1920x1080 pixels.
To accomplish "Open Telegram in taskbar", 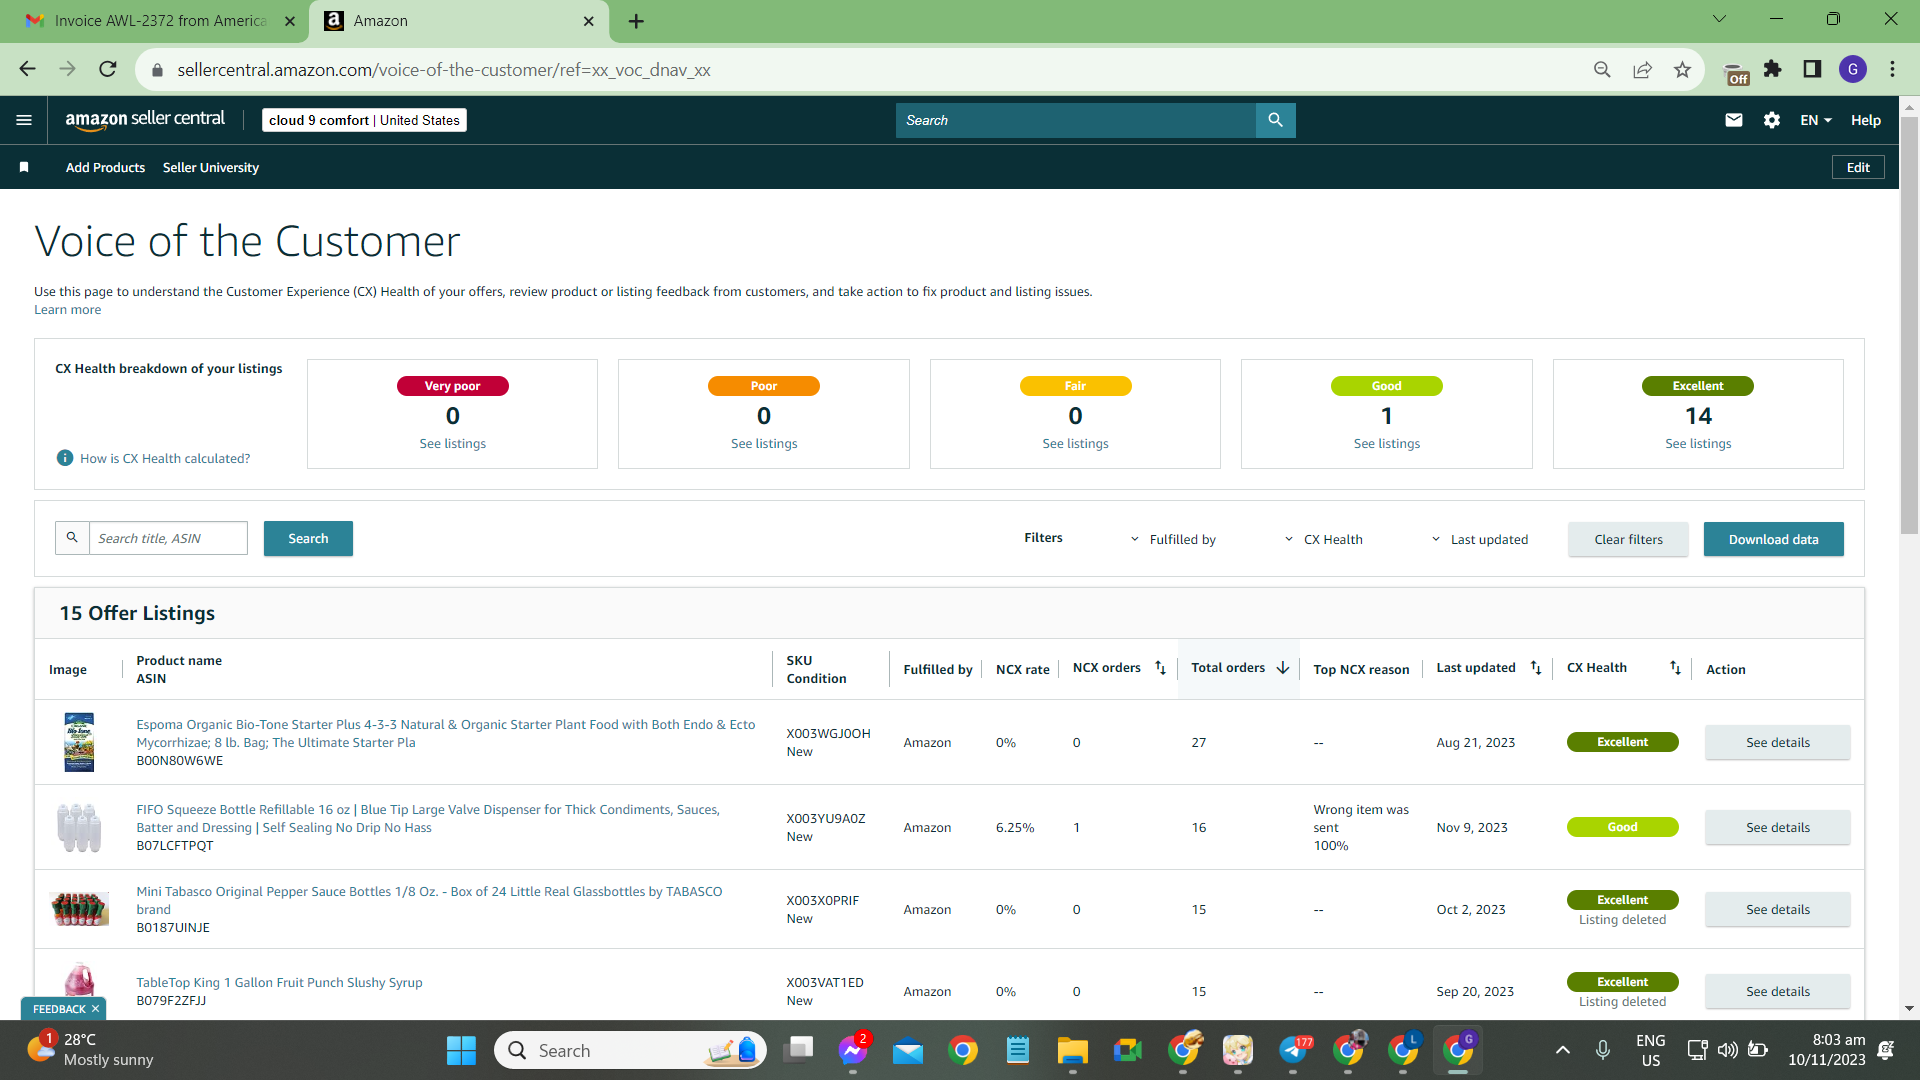I will (x=1293, y=1050).
